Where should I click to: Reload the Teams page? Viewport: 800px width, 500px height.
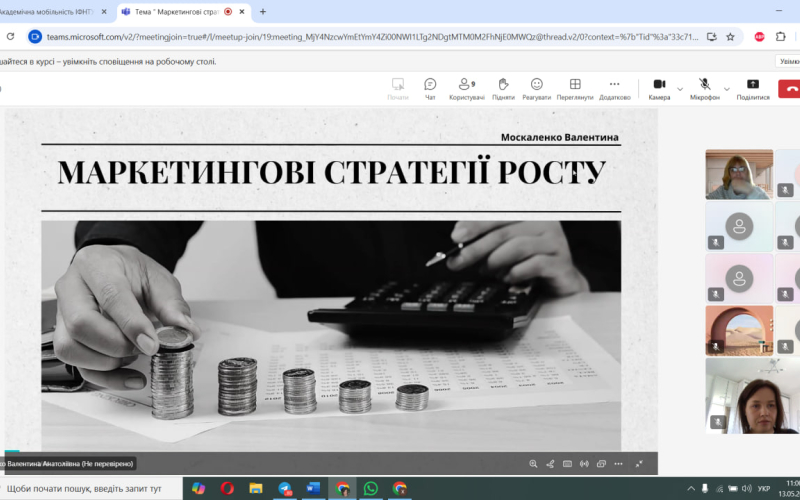click(10, 37)
